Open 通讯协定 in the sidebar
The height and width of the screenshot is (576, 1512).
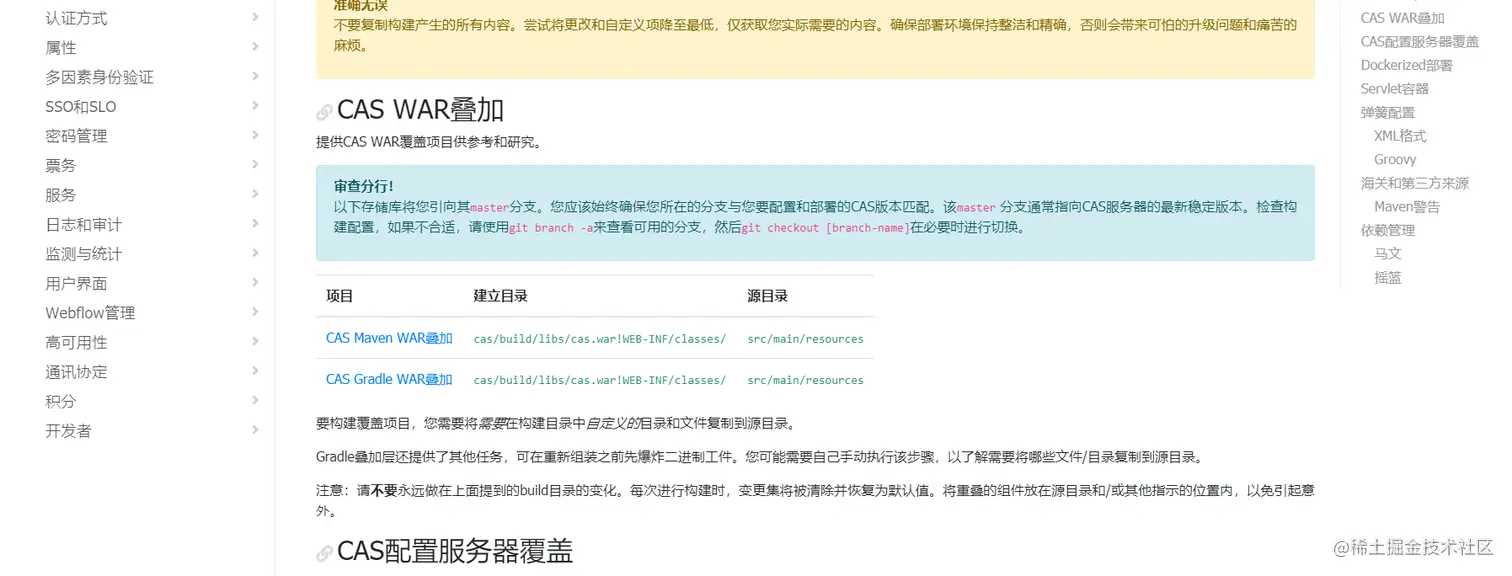click(76, 372)
